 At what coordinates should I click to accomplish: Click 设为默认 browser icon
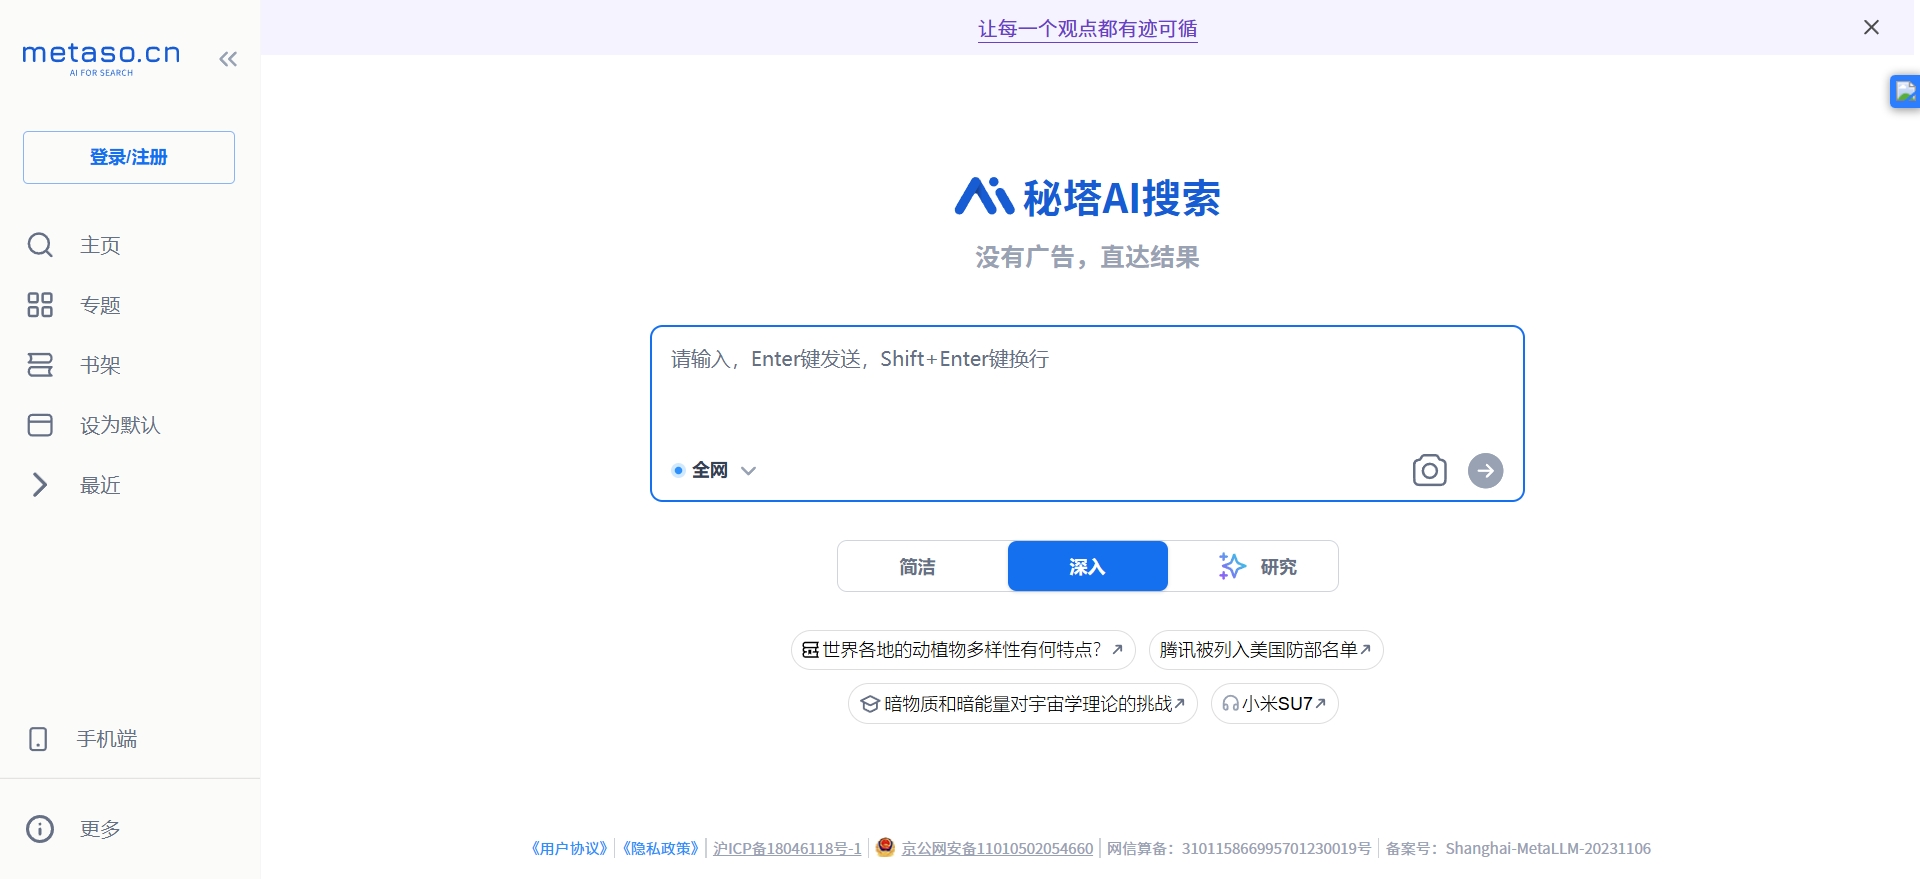[40, 425]
